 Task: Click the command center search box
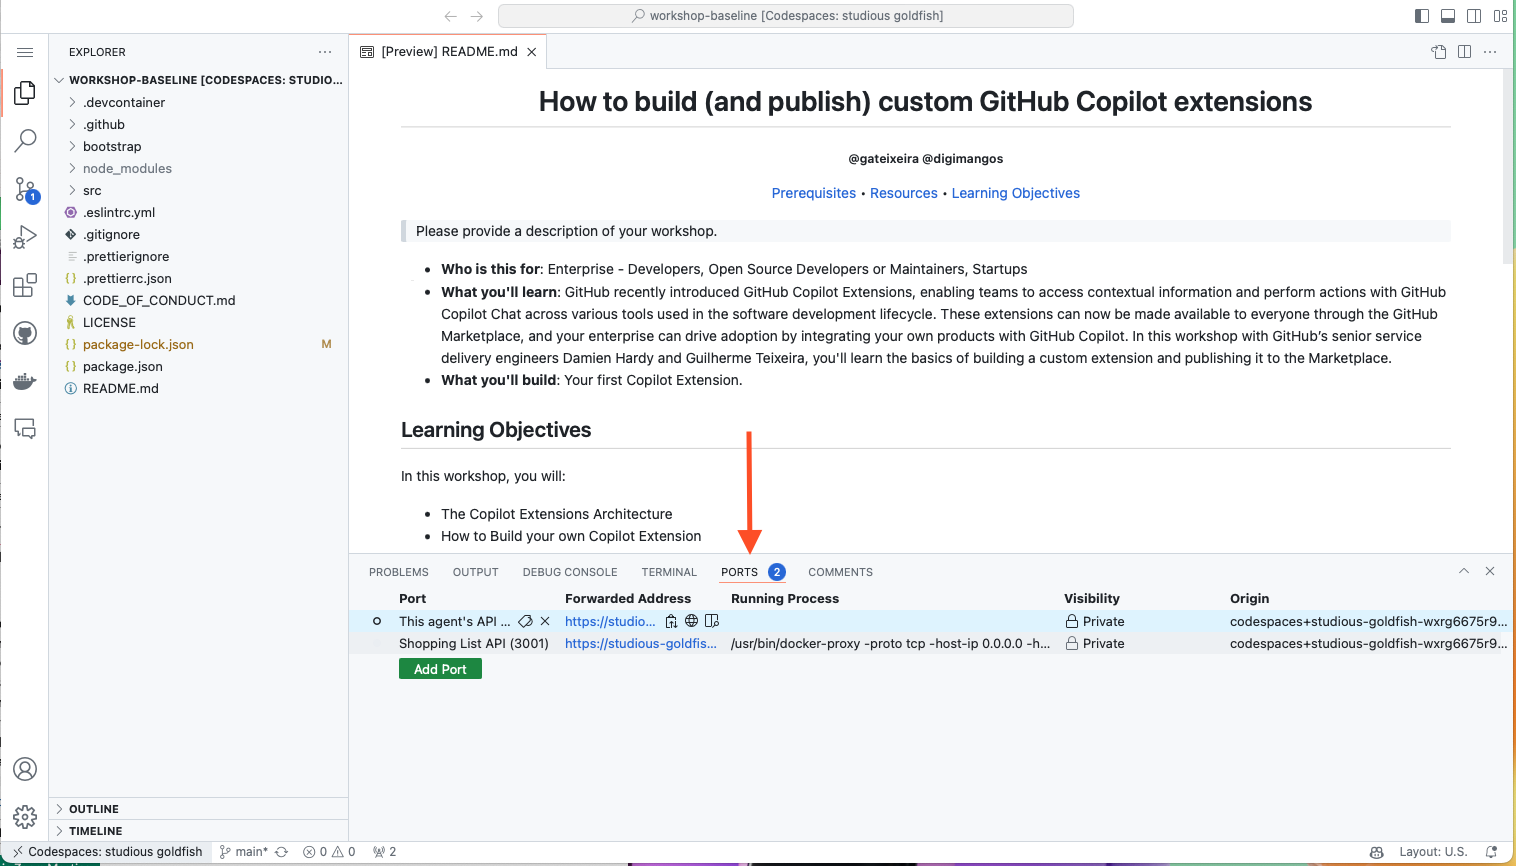coord(785,16)
